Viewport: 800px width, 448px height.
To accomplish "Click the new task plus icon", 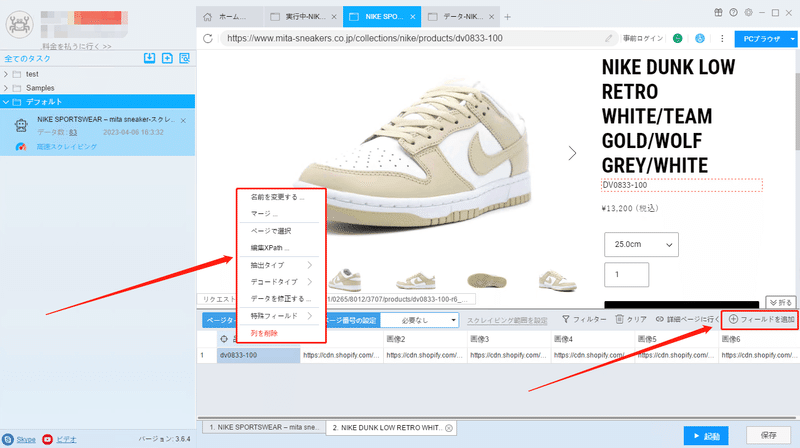I will (167, 58).
